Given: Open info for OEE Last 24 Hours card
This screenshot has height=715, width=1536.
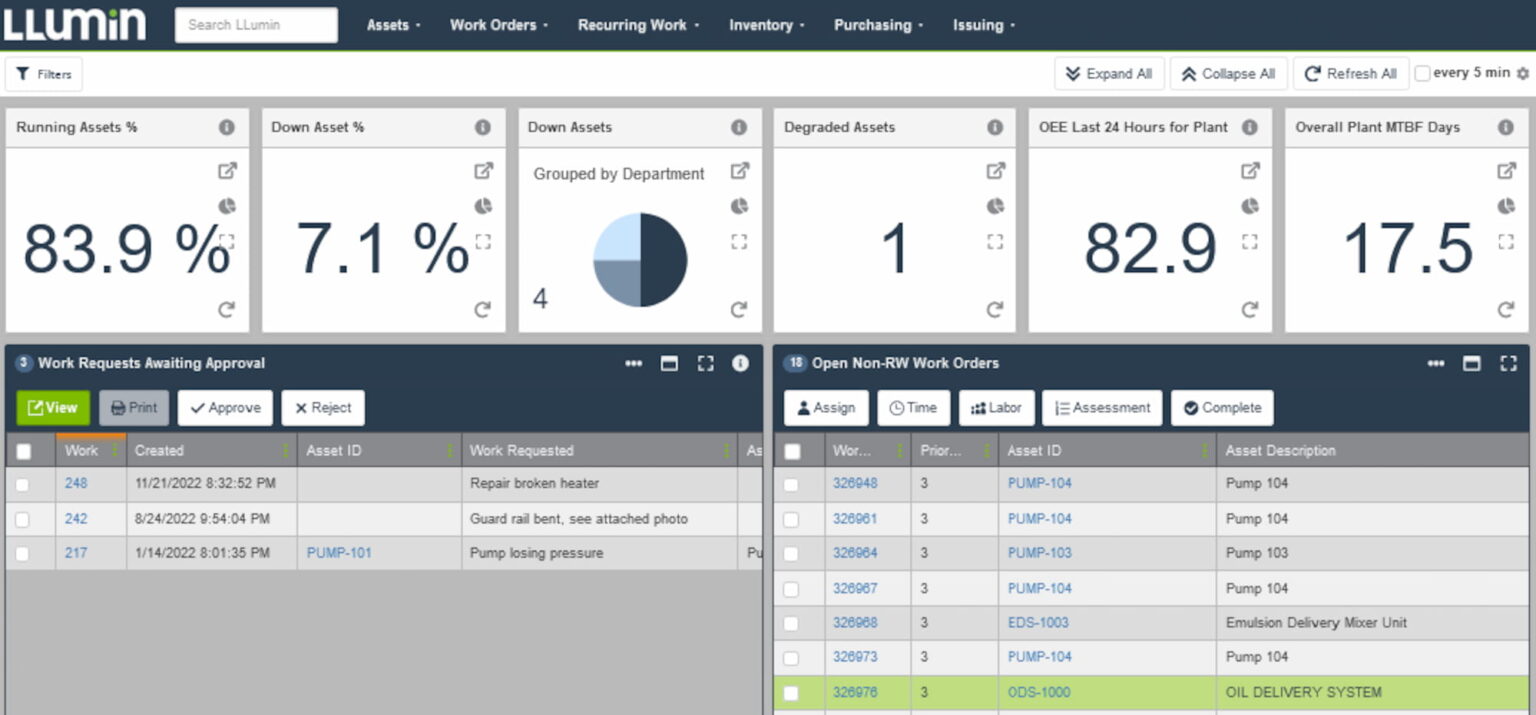Looking at the screenshot, I should coord(1250,127).
